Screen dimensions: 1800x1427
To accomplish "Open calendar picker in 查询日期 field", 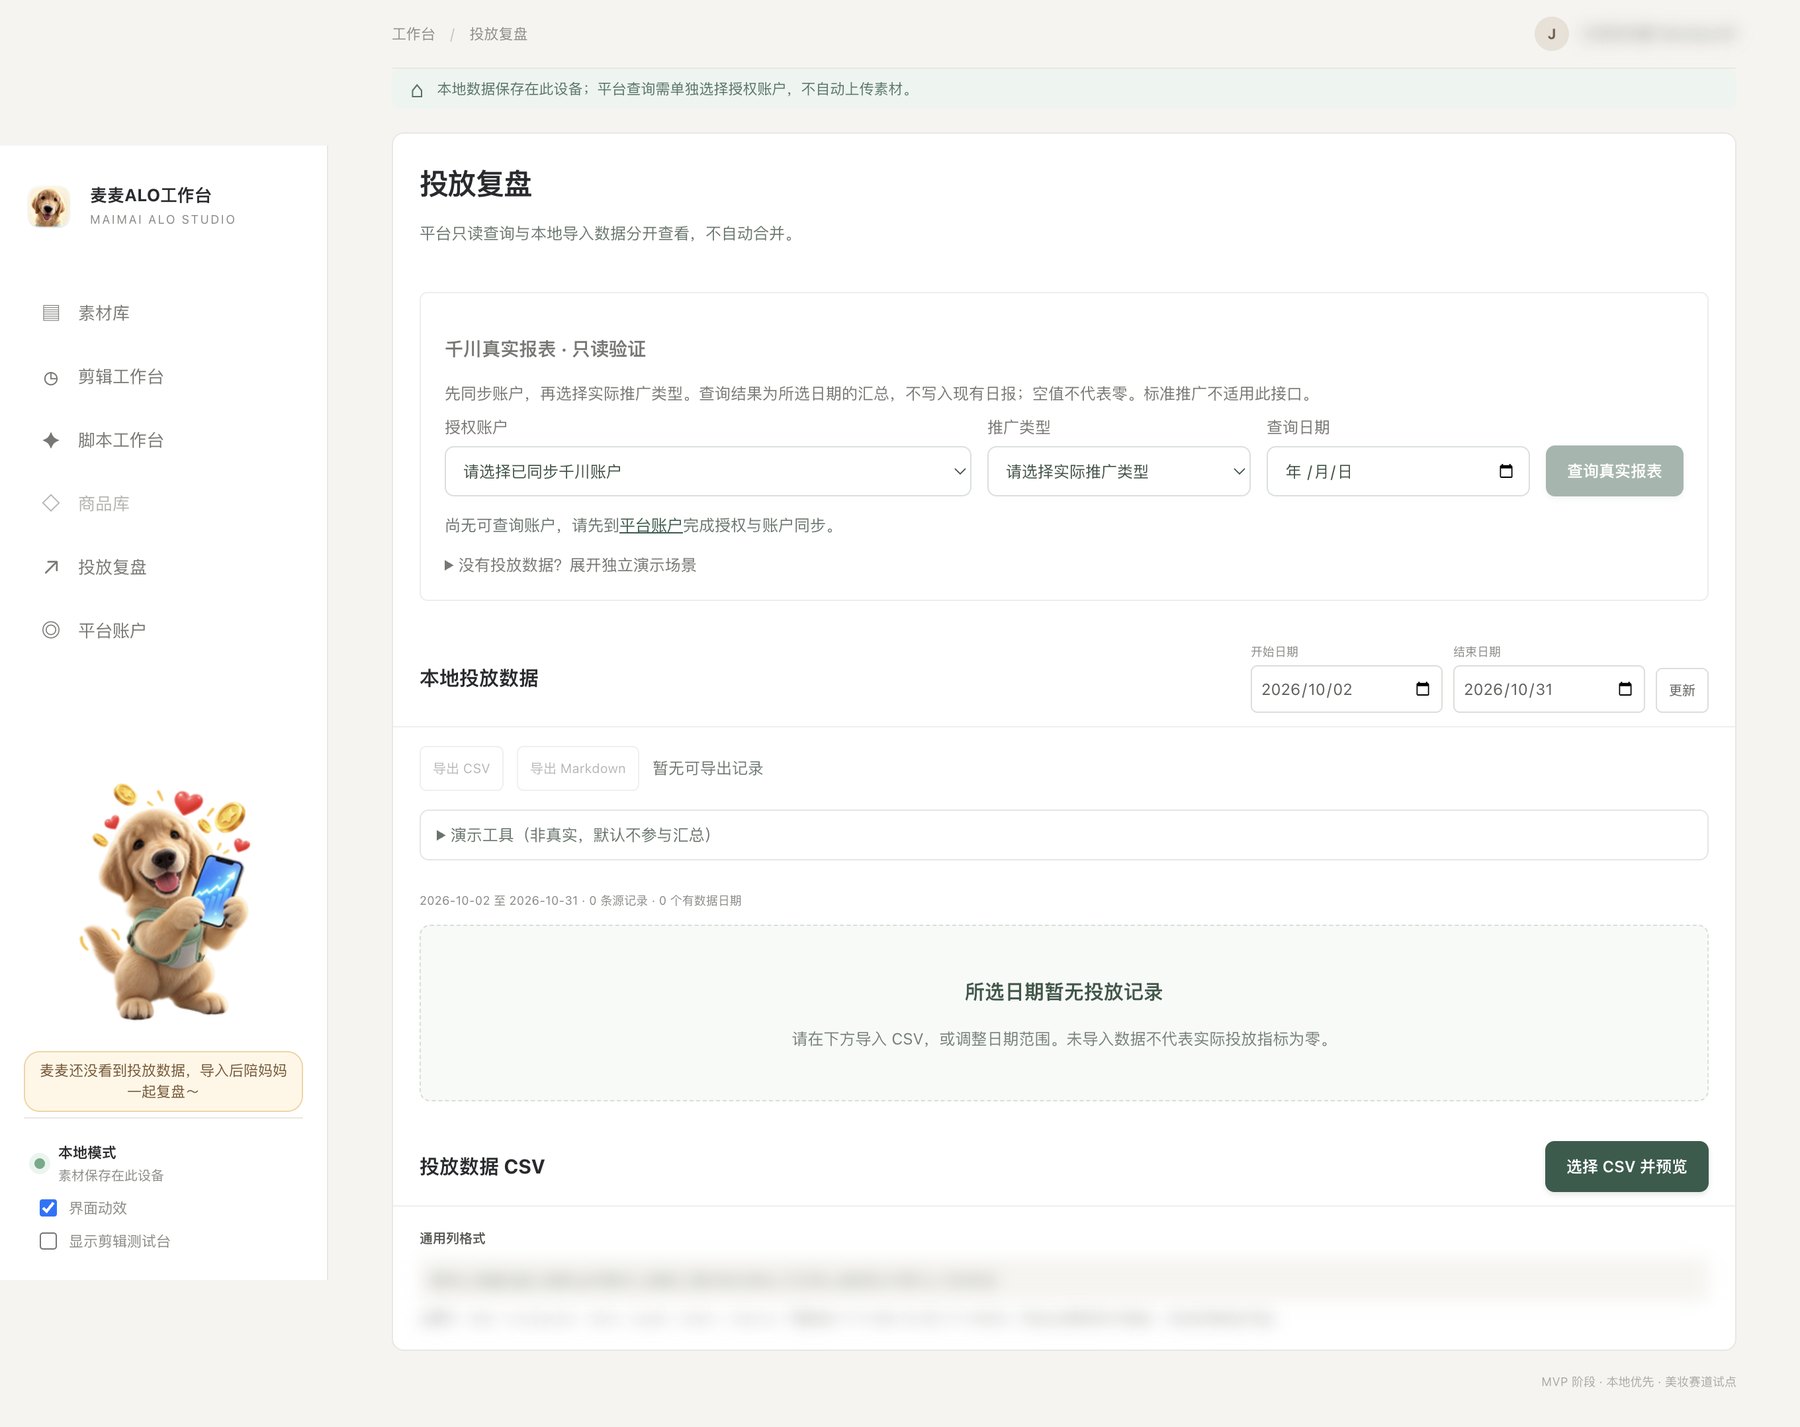I will pos(1506,471).
